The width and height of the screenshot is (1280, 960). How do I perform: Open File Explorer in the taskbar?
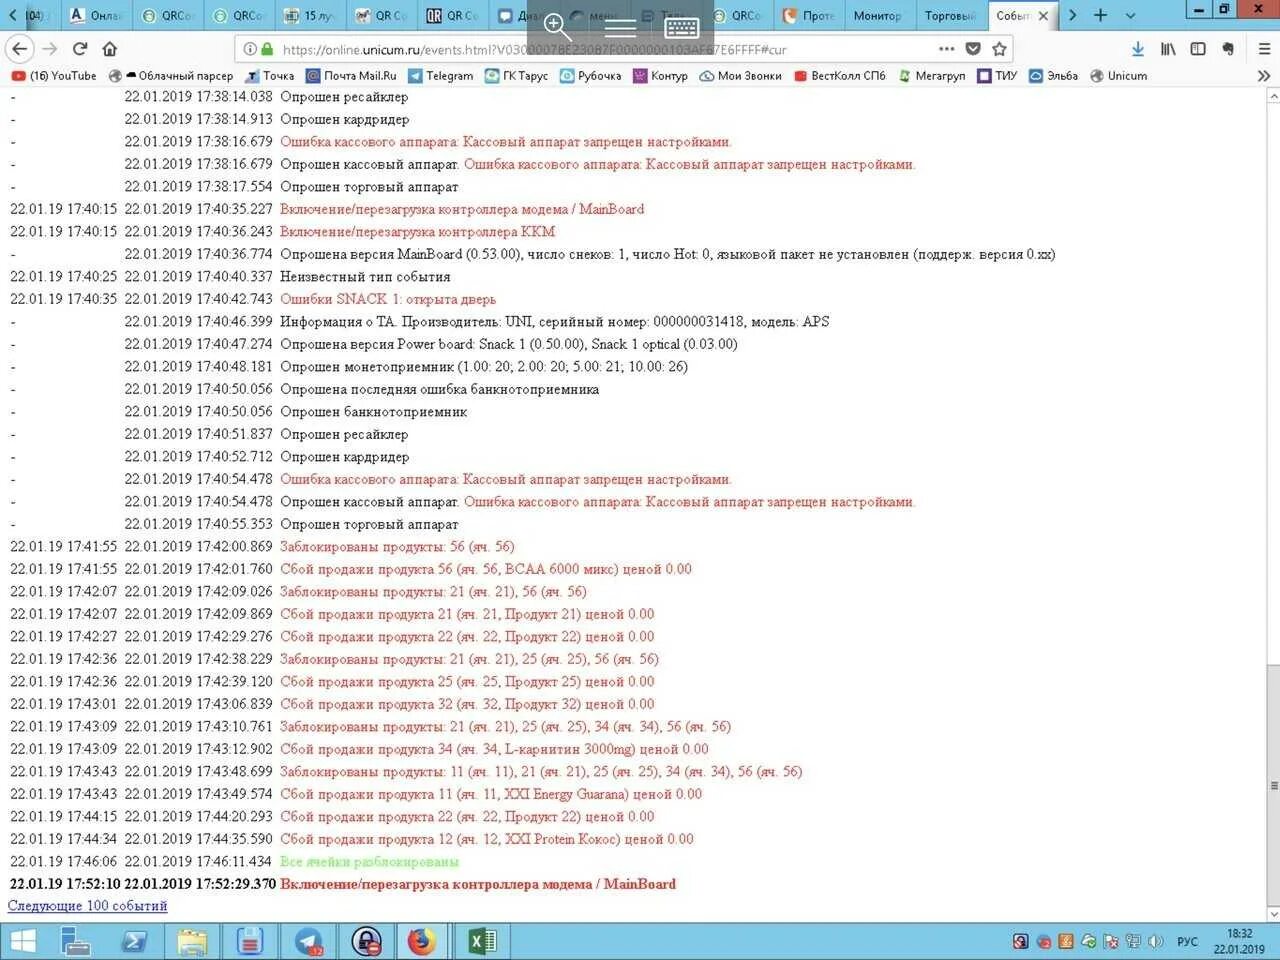click(x=192, y=941)
